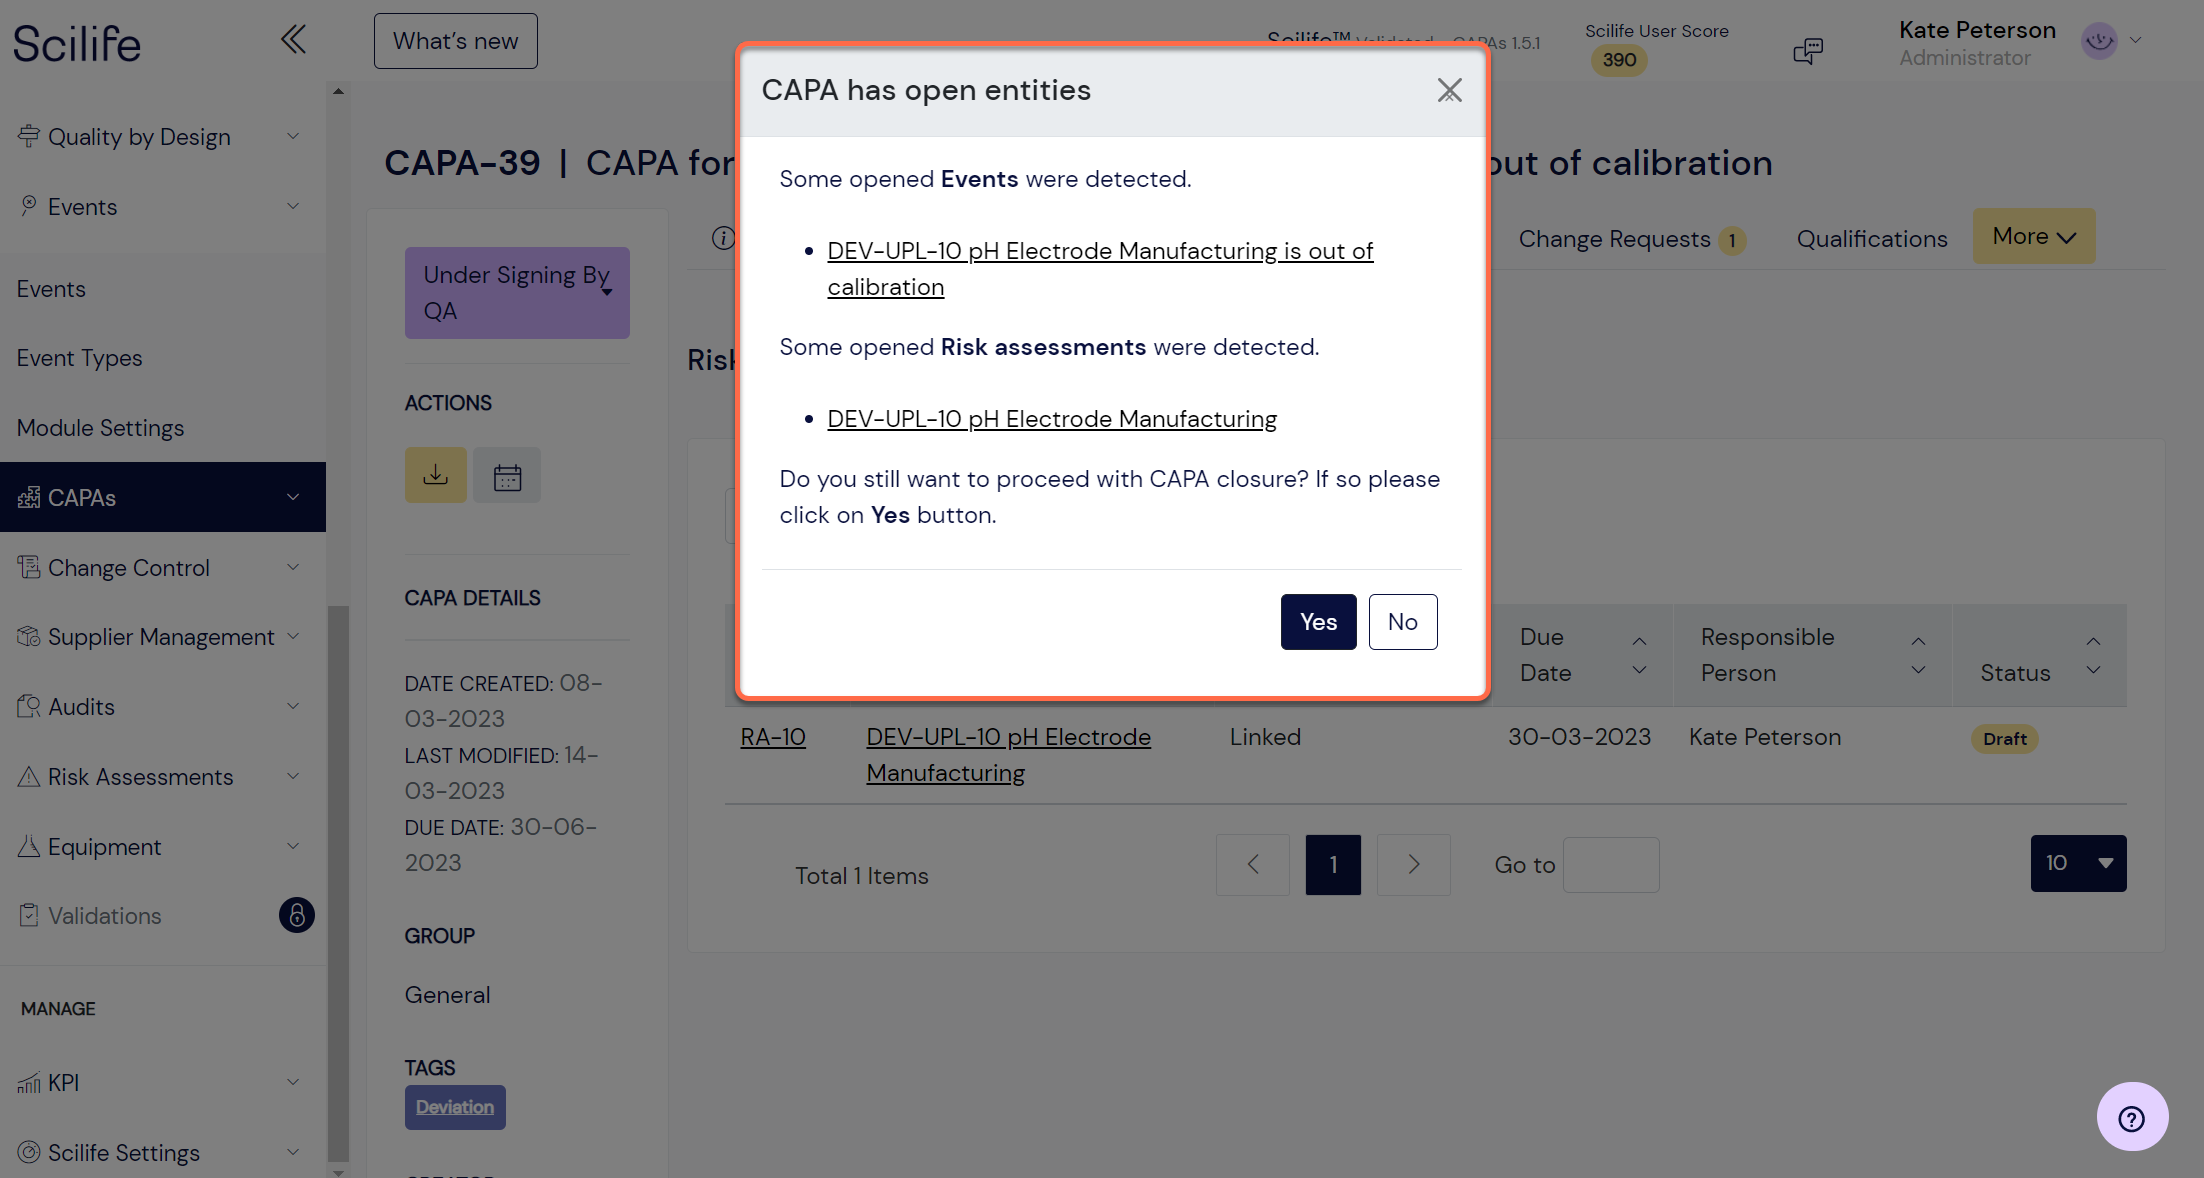Open Event Types submenu item
This screenshot has height=1178, width=2204.
(79, 358)
